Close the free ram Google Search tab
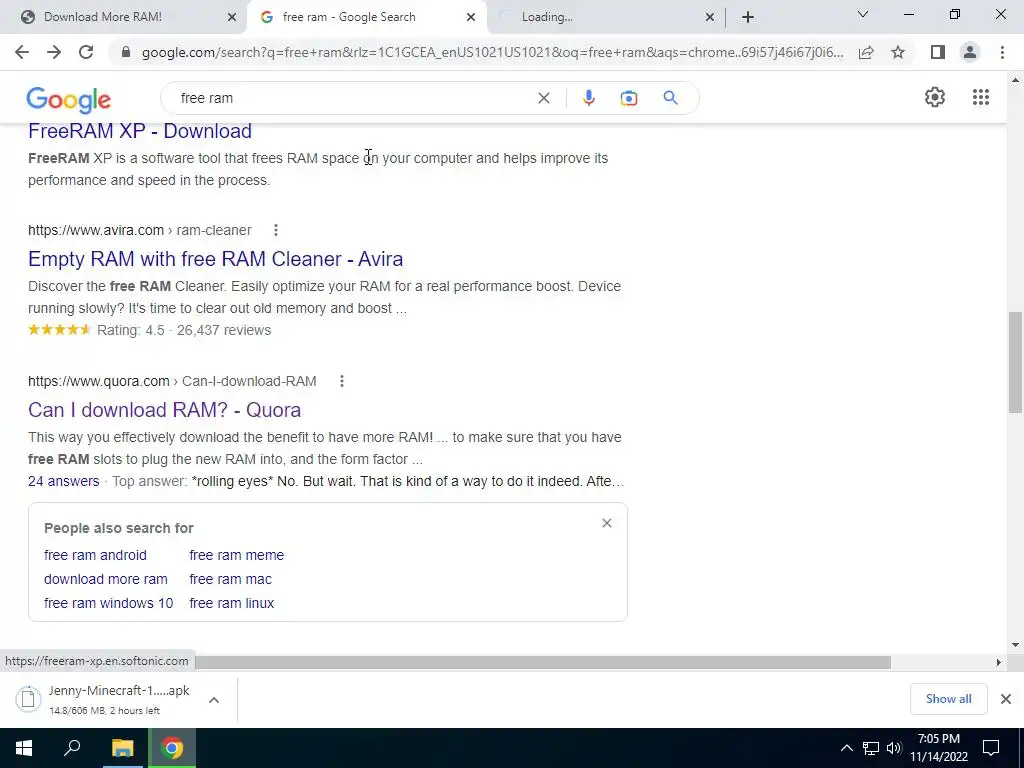1024x768 pixels. pos(471,17)
